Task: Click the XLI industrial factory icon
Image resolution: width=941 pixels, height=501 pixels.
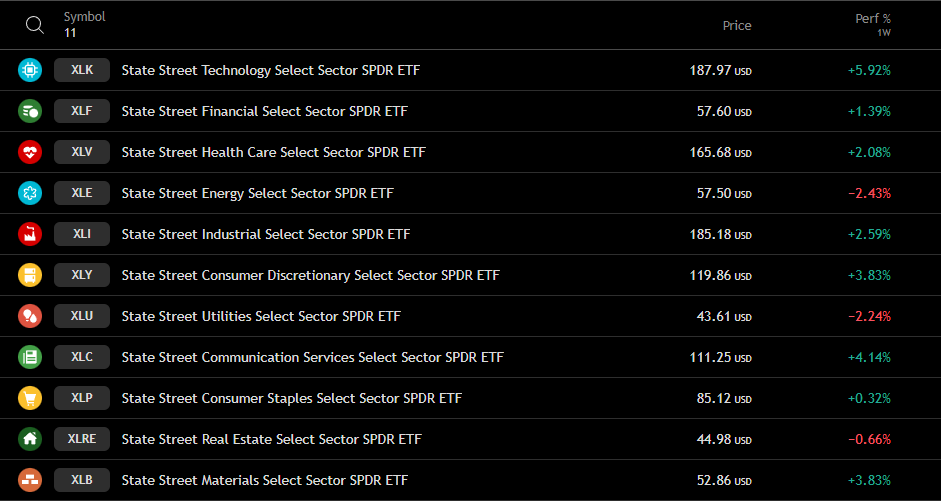Action: (x=30, y=234)
